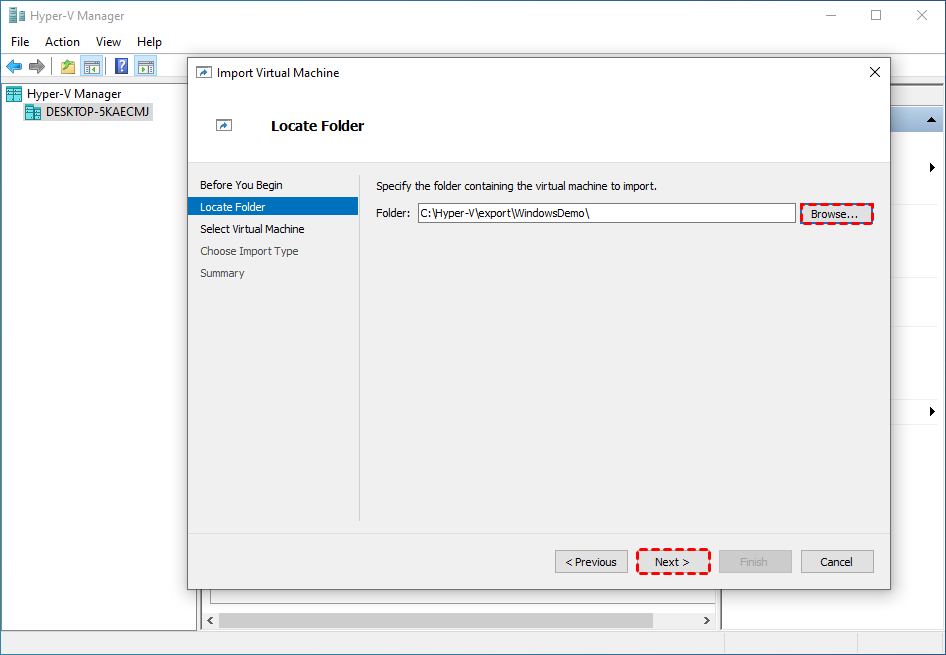Click the disabled Finish button

pos(755,562)
